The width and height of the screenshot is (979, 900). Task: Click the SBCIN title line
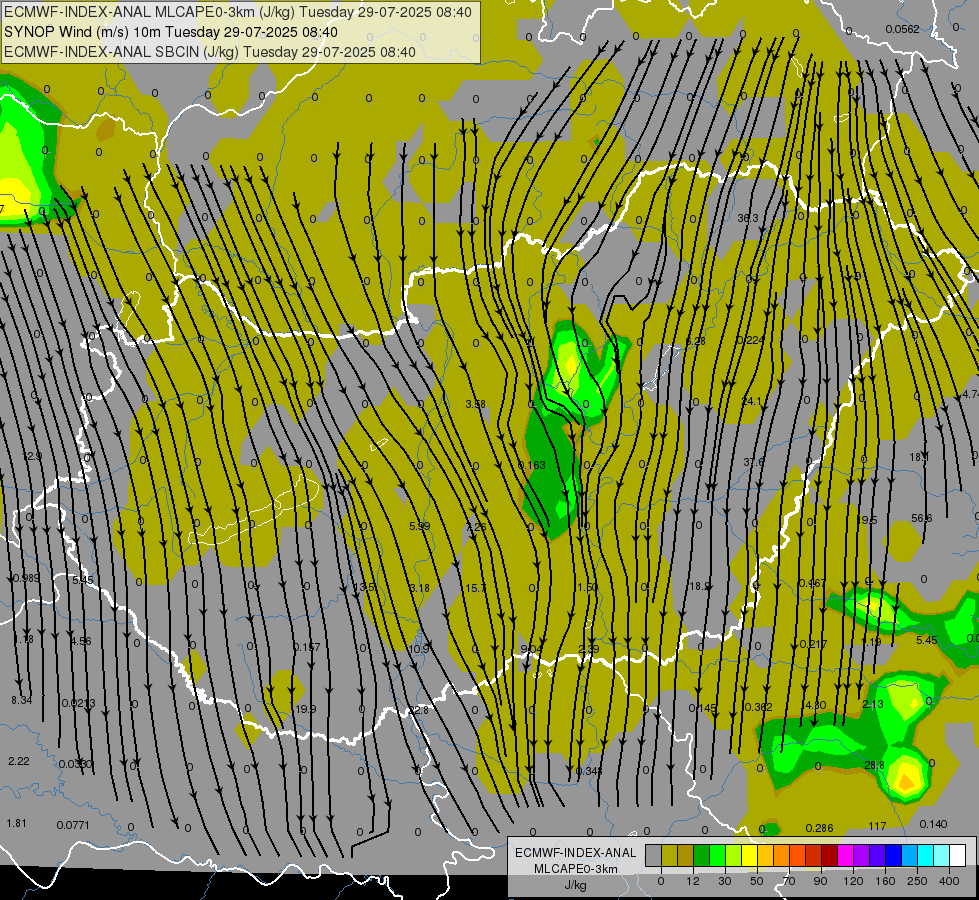pos(210,52)
